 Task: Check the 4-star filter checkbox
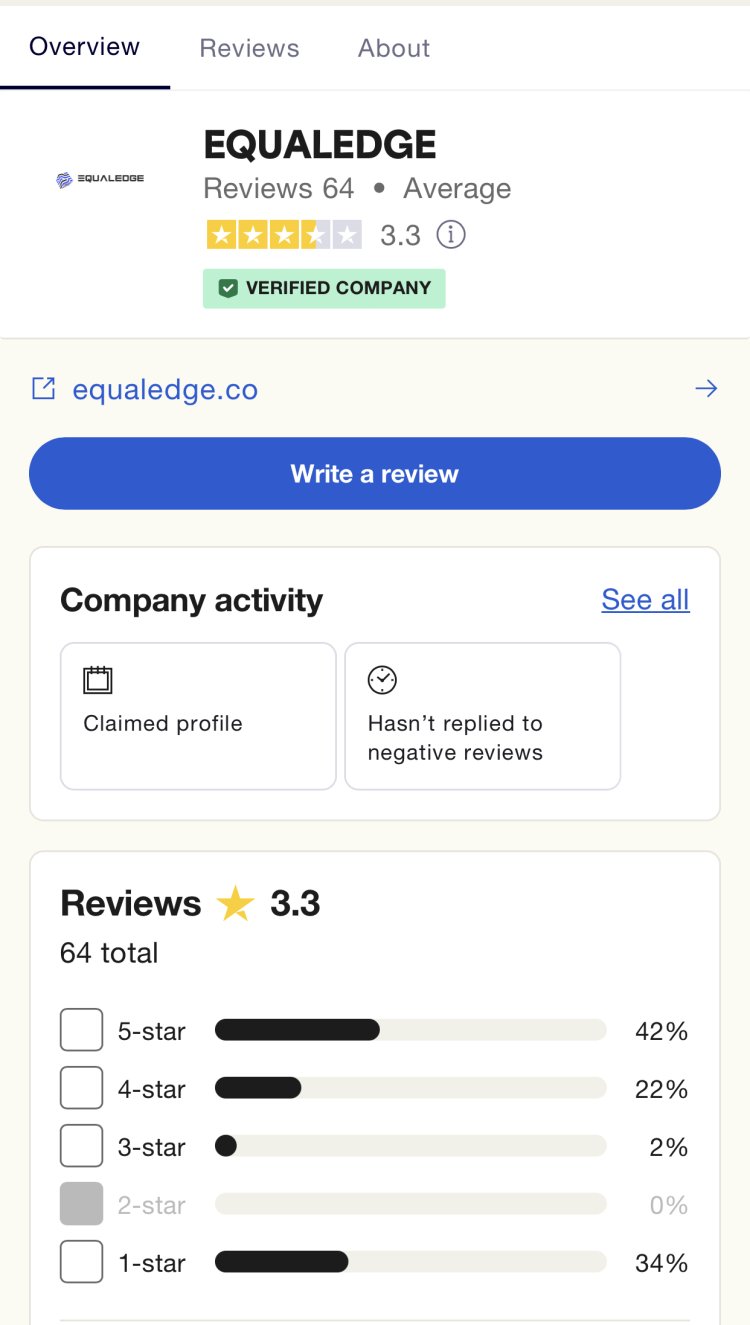point(81,1088)
